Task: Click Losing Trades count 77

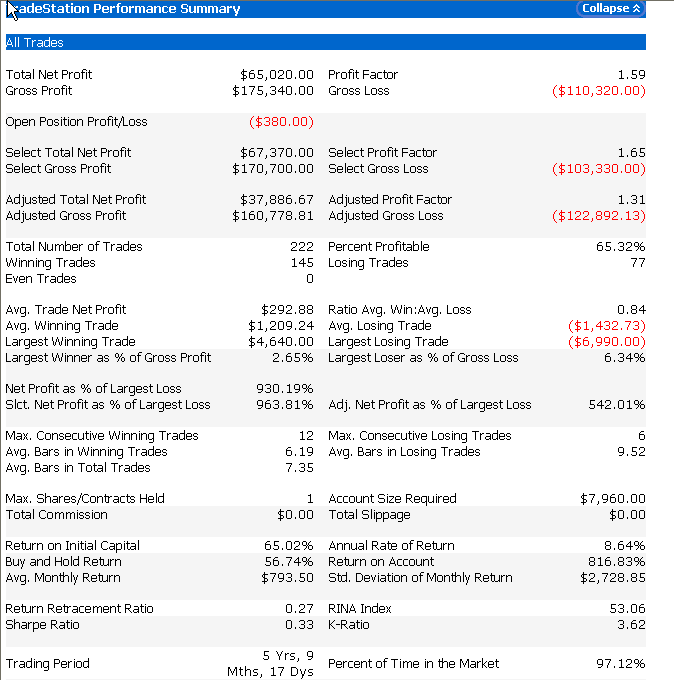Action: 638,263
